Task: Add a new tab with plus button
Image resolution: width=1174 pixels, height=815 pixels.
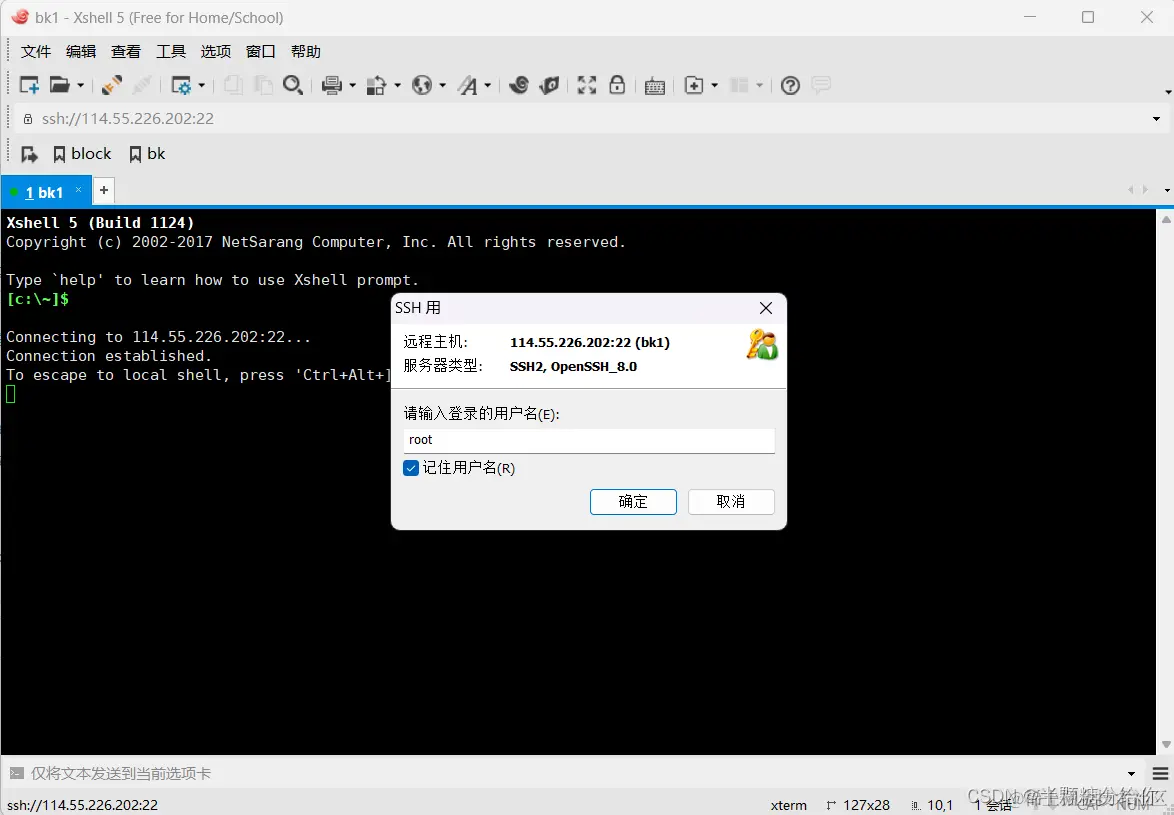Action: click(x=104, y=190)
